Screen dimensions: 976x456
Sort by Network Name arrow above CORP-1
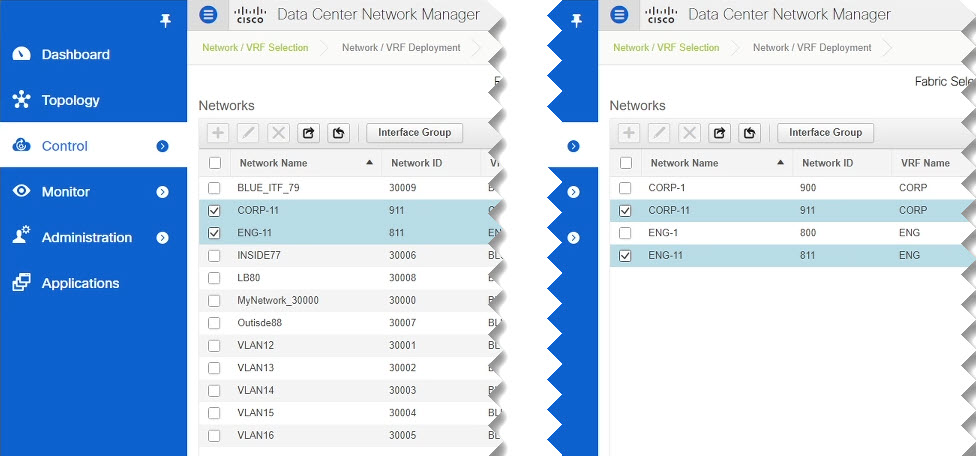pyautogui.click(x=781, y=162)
